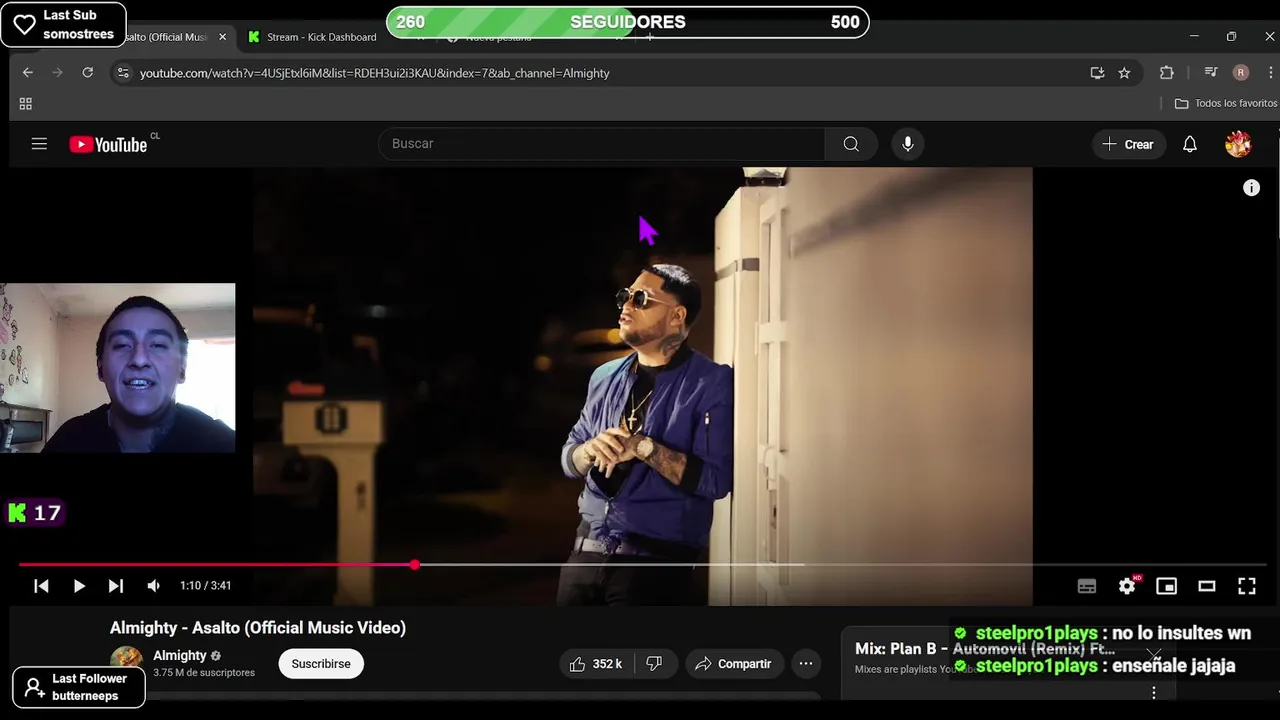The image size is (1280, 720).
Task: Open the YouTube hamburger guide menu
Action: click(x=39, y=144)
